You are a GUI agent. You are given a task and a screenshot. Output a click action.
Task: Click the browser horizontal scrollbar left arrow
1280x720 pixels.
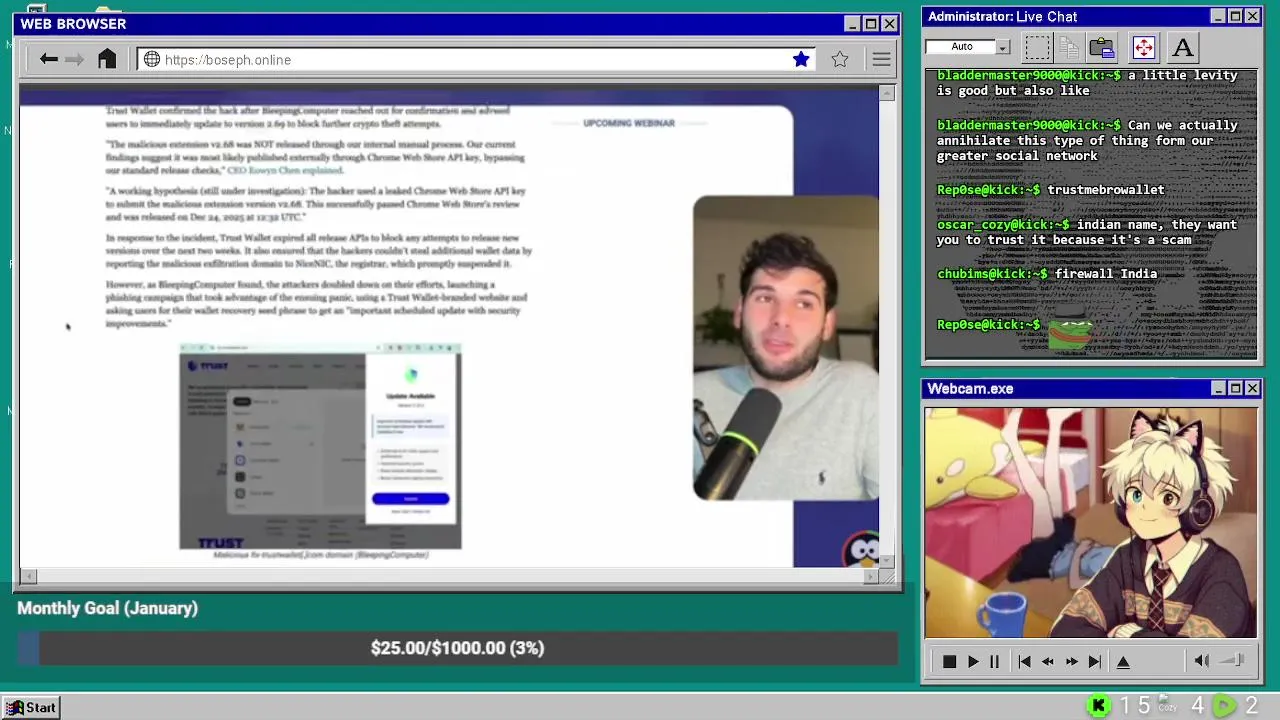(28, 576)
